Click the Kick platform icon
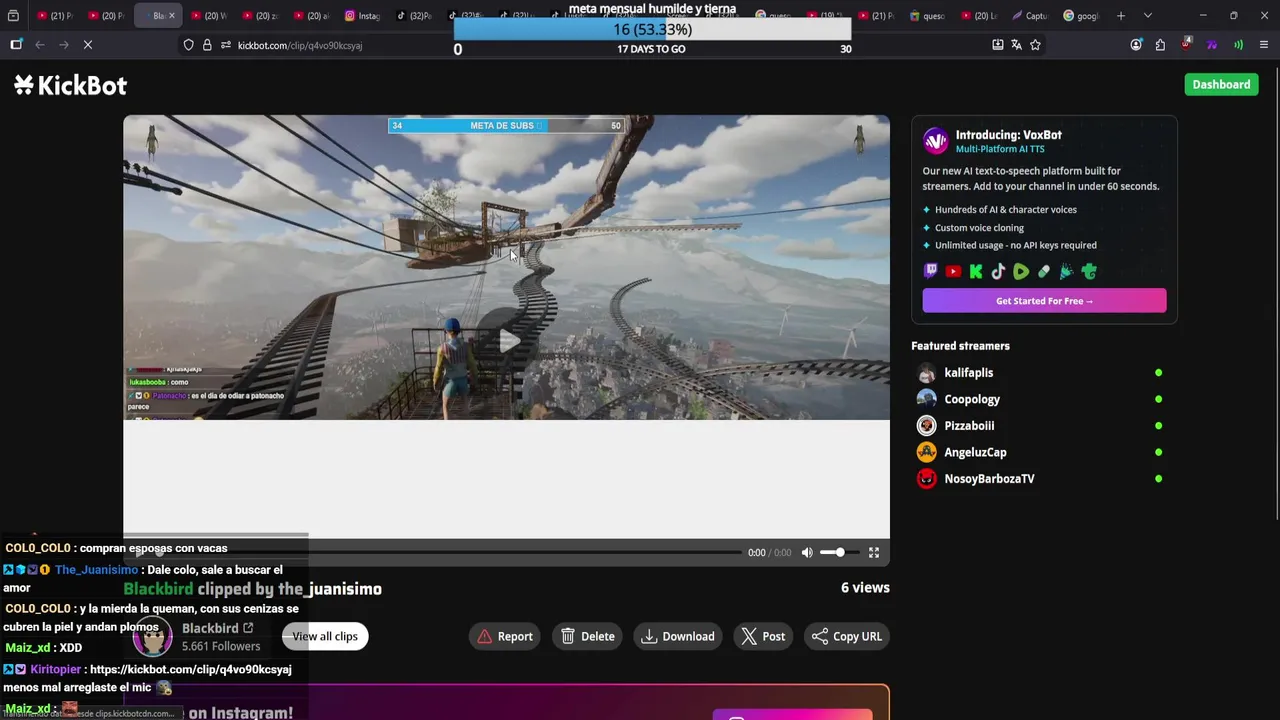 click(x=976, y=271)
